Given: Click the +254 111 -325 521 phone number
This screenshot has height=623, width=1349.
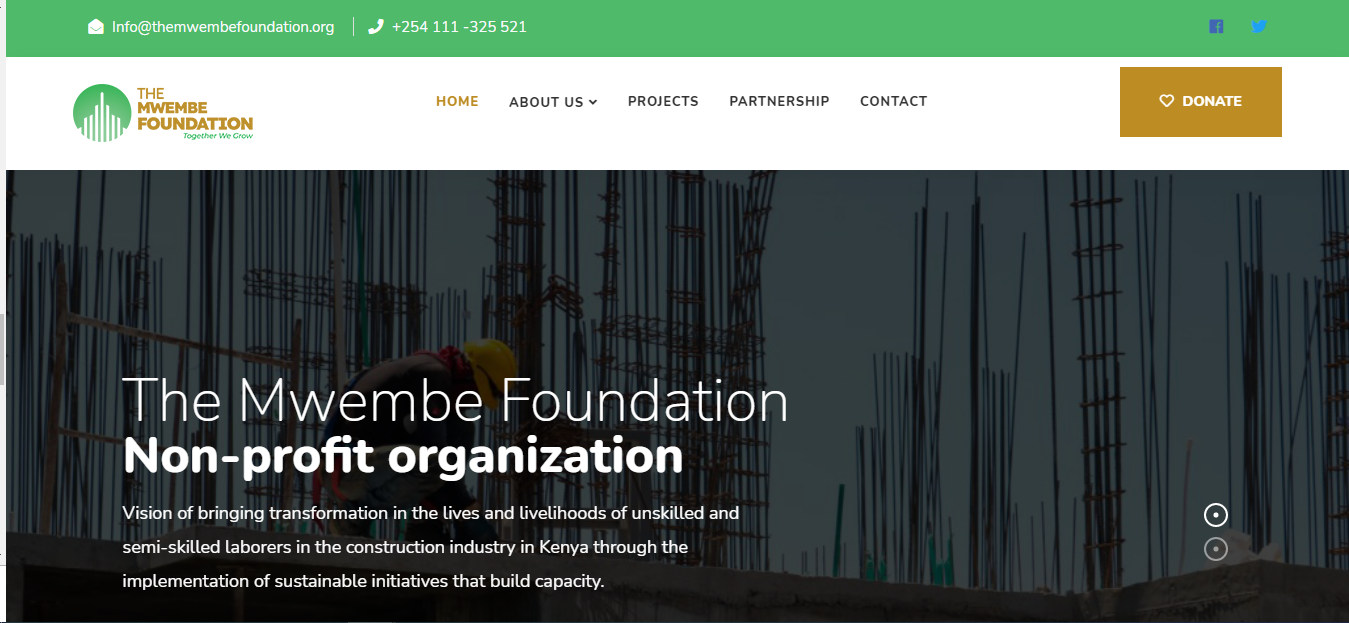Looking at the screenshot, I should click(x=459, y=27).
